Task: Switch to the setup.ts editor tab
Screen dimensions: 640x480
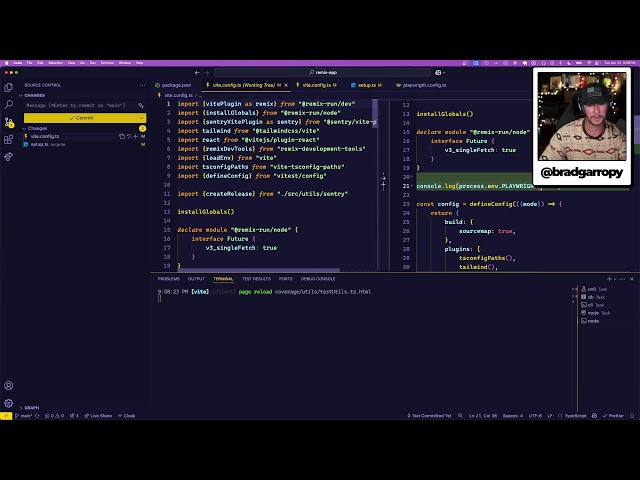Action: coord(366,85)
